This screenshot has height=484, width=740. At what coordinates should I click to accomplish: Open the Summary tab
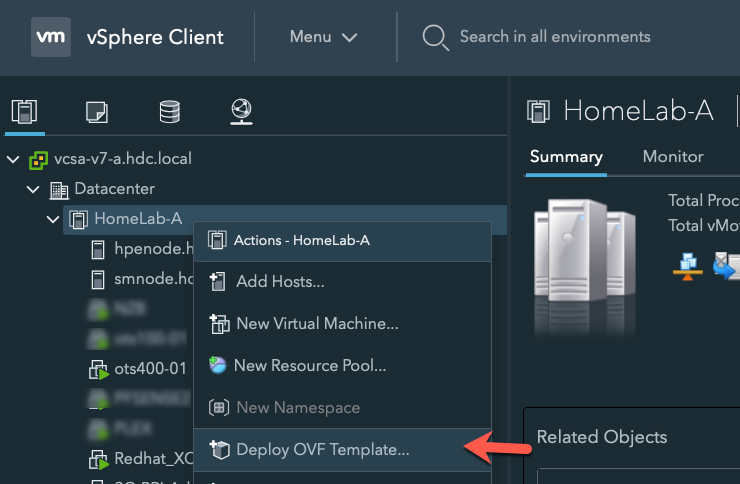(566, 157)
